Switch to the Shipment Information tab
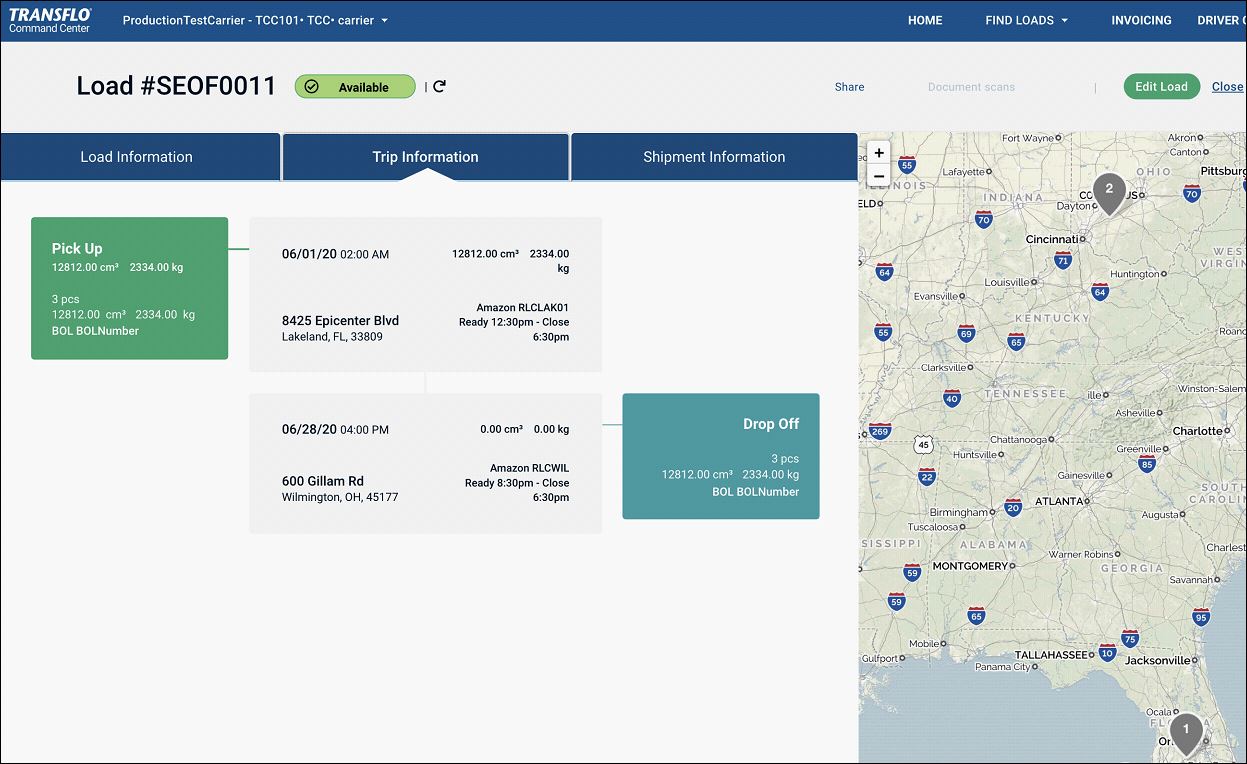The width and height of the screenshot is (1247, 764). [x=713, y=156]
